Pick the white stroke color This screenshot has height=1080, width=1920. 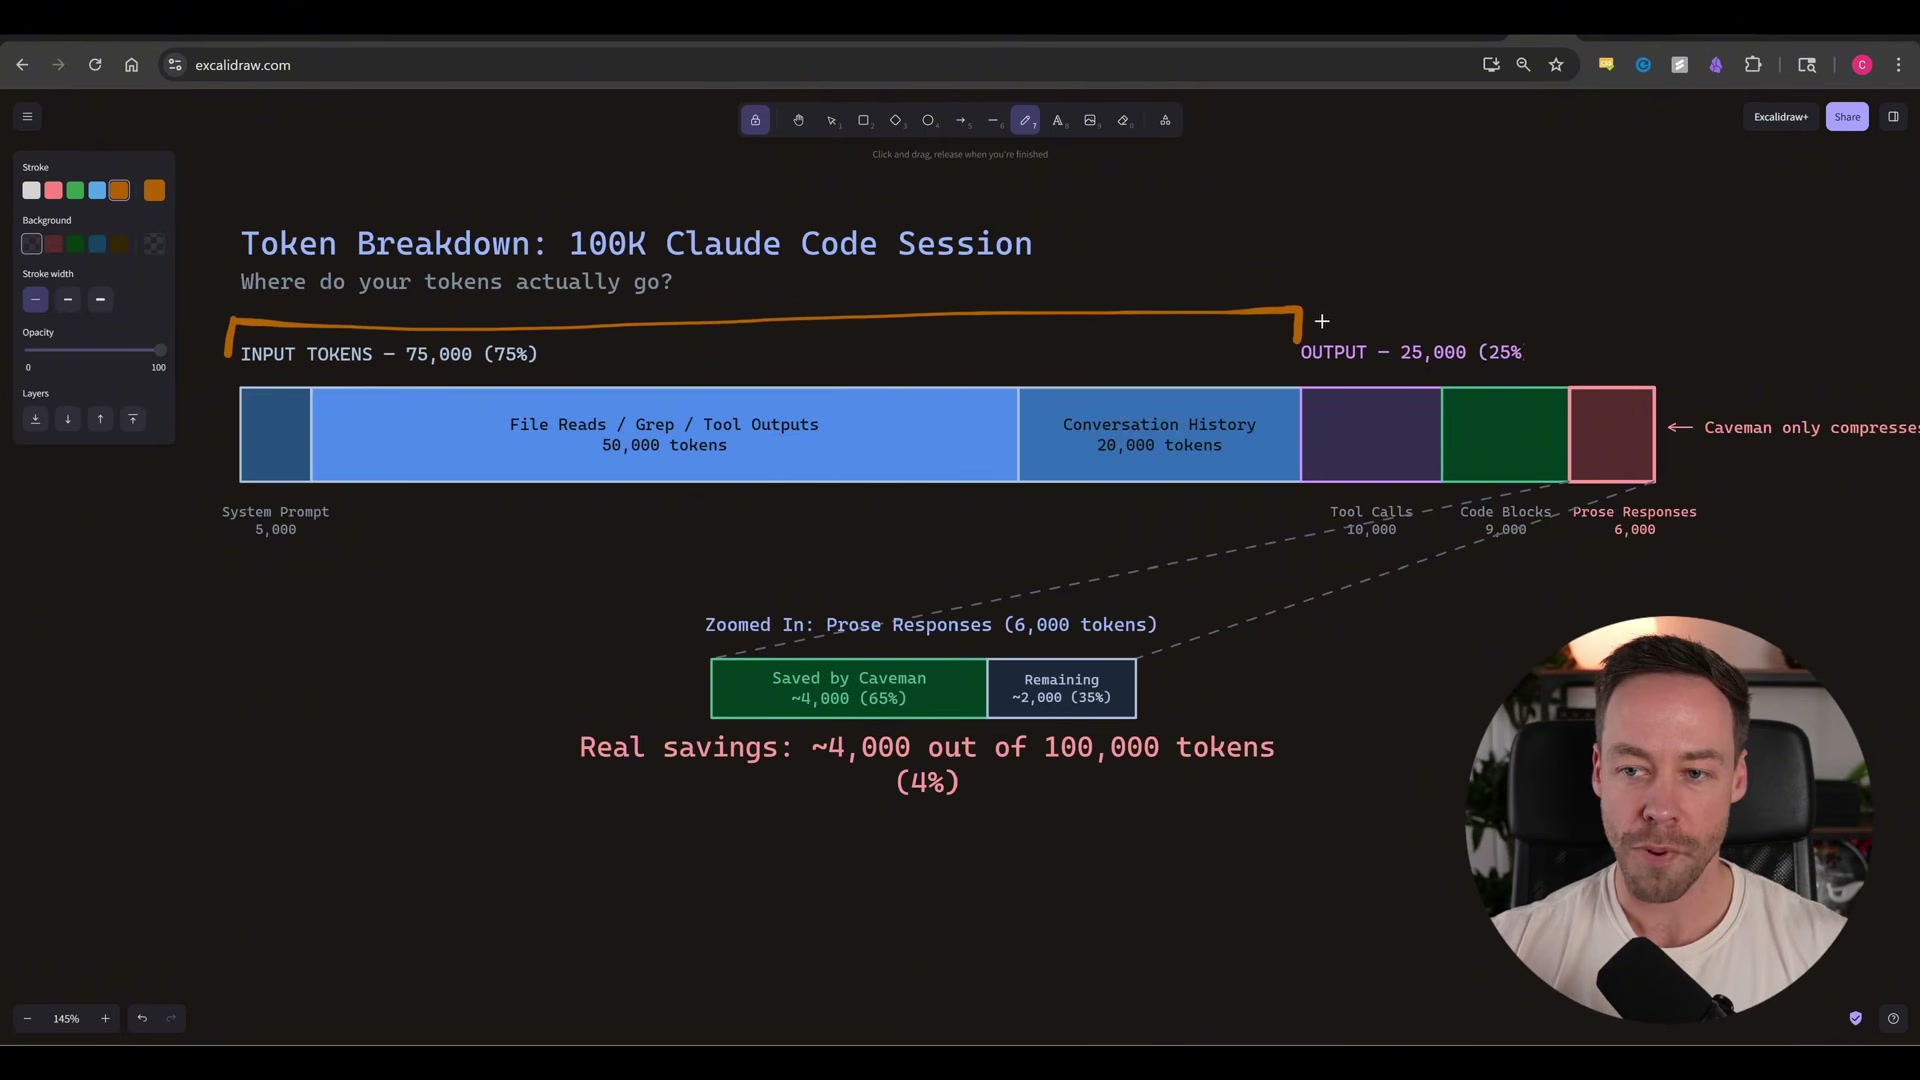point(32,190)
